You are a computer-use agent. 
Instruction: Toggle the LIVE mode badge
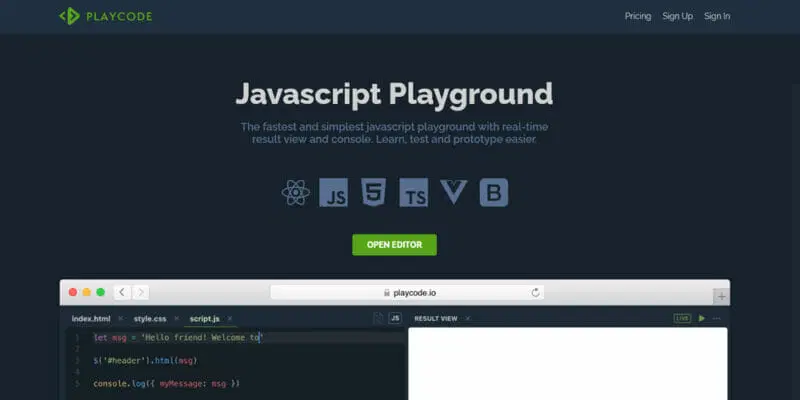(x=682, y=318)
